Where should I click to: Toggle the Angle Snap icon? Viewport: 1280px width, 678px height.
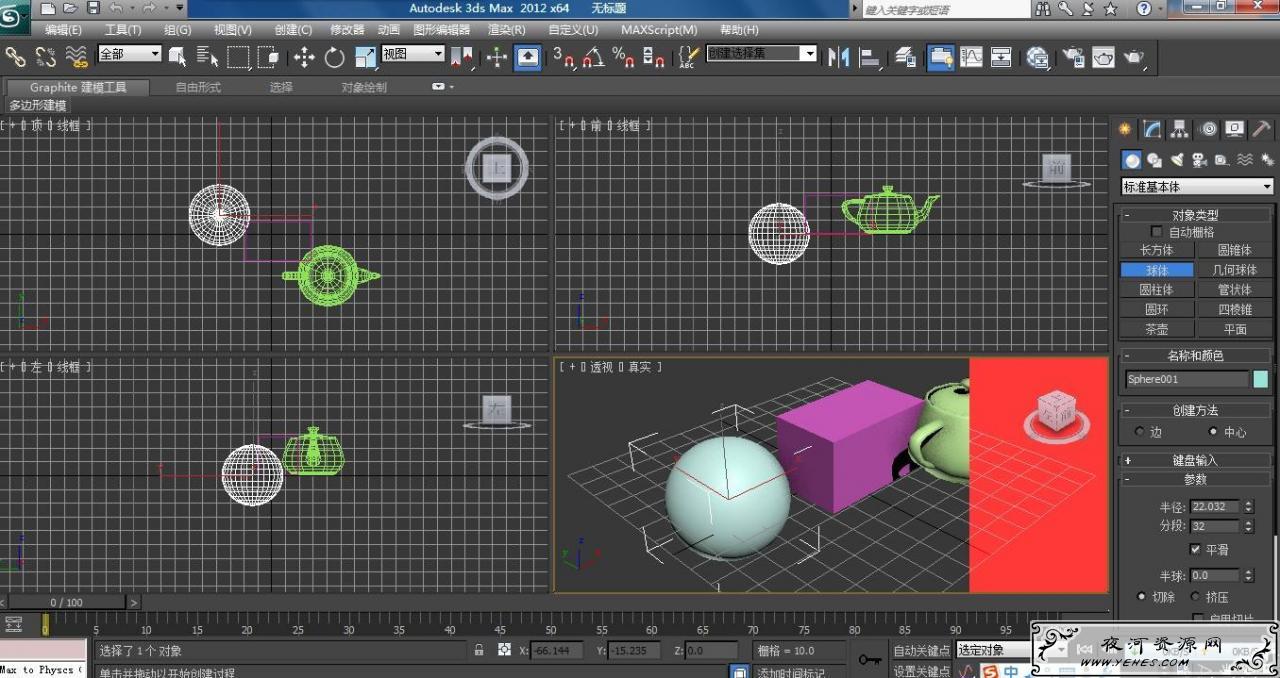pyautogui.click(x=593, y=57)
